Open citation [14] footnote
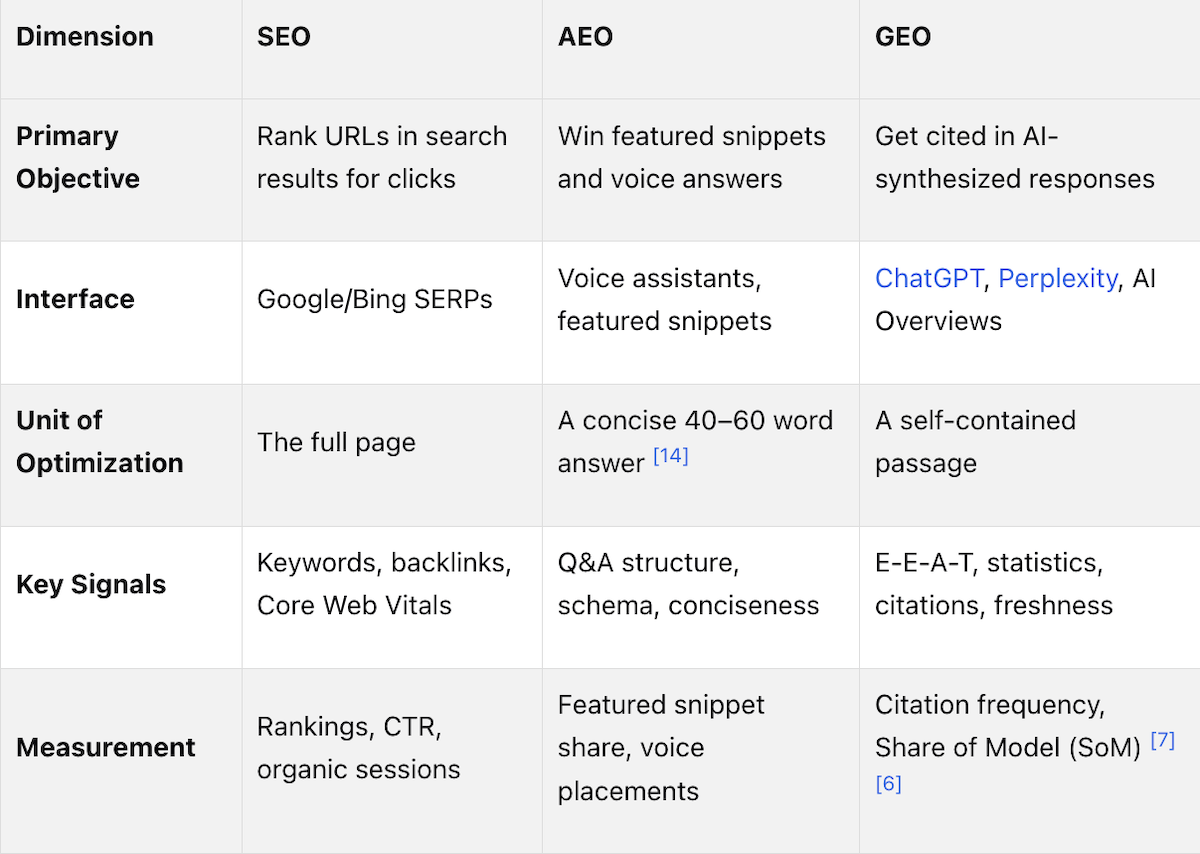This screenshot has height=854, width=1200. (671, 457)
